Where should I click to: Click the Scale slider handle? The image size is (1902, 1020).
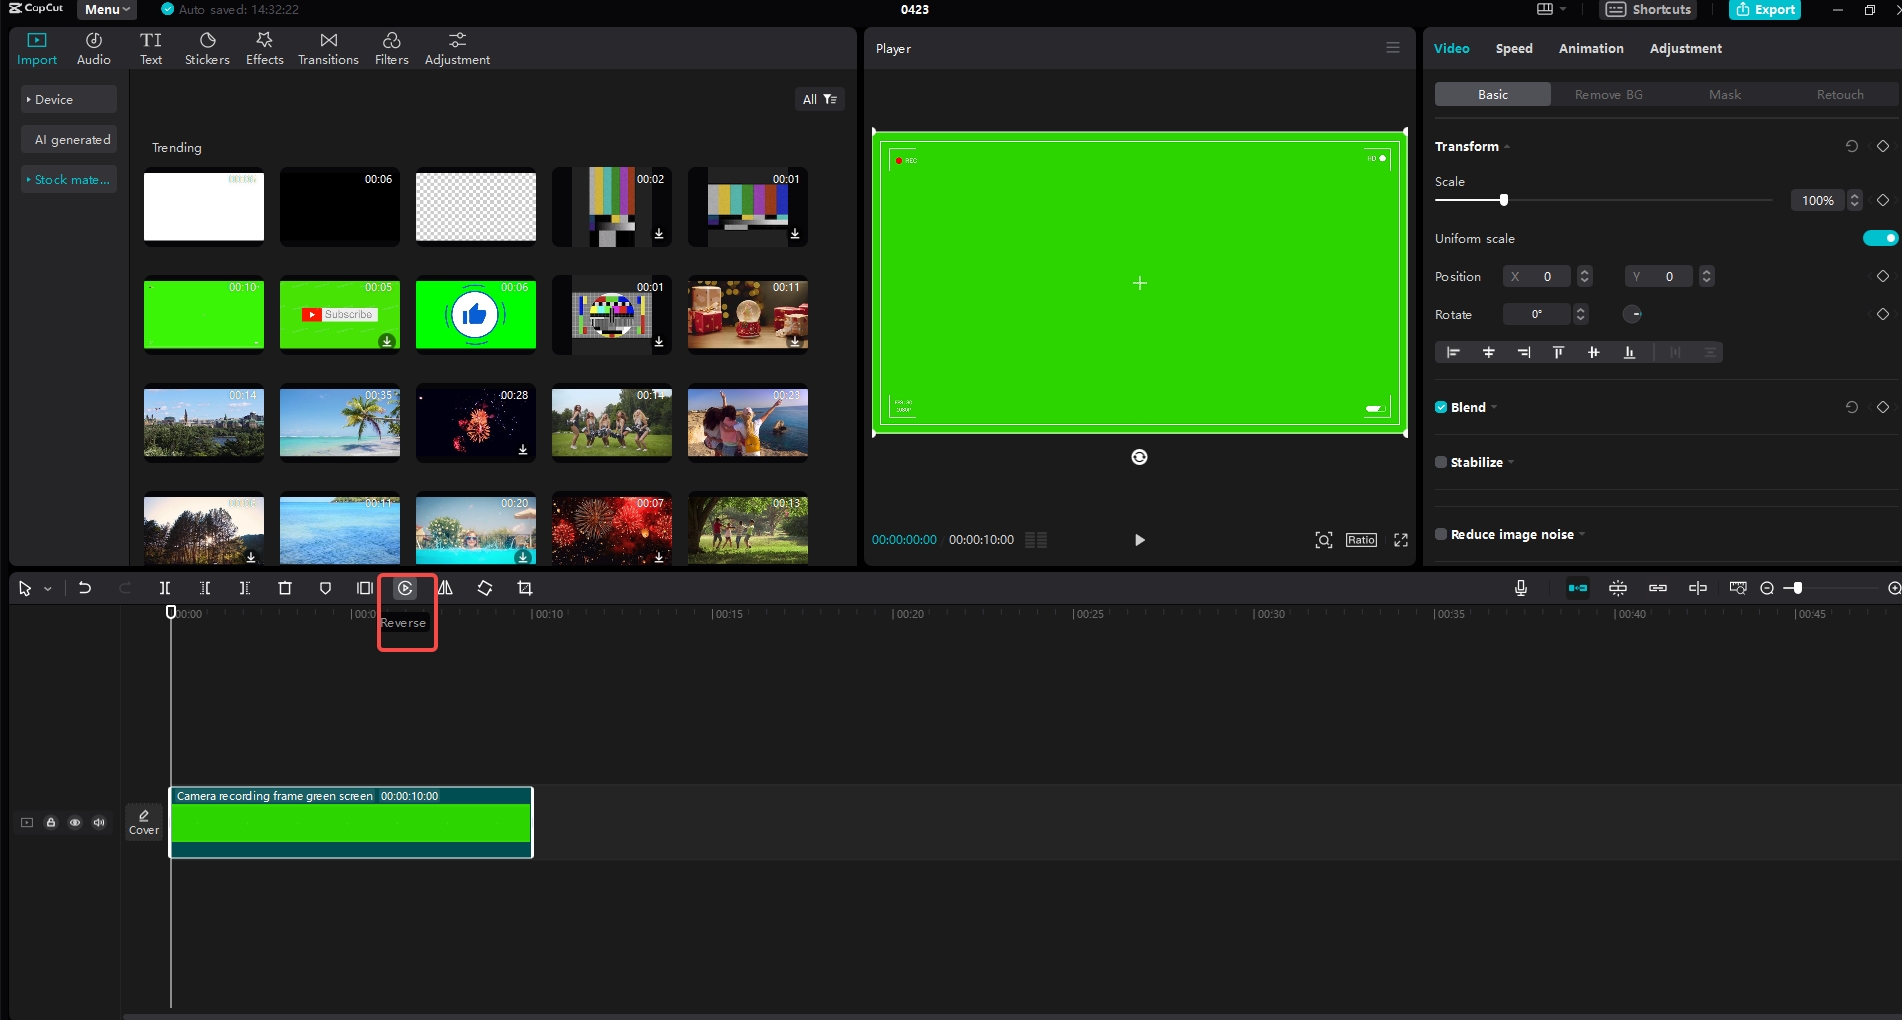click(1503, 199)
